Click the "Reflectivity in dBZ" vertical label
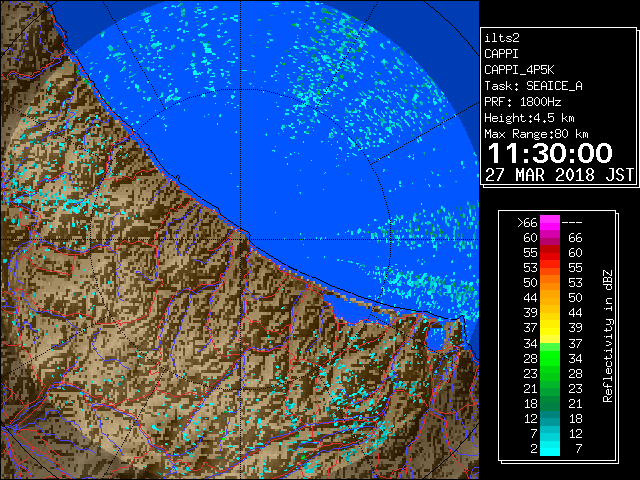 607,336
